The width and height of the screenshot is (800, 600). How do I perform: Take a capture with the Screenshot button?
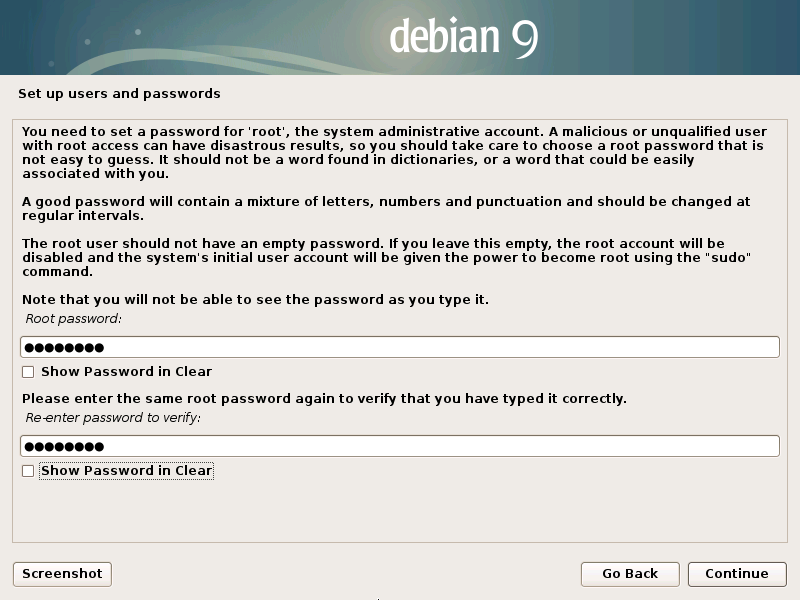(x=62, y=574)
